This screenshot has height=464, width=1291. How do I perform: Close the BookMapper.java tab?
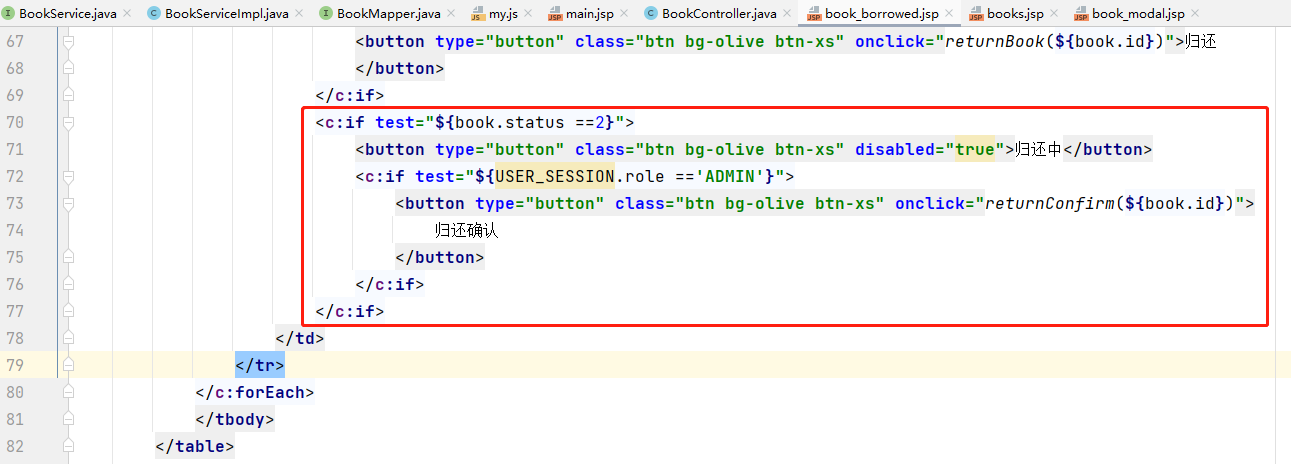(451, 14)
